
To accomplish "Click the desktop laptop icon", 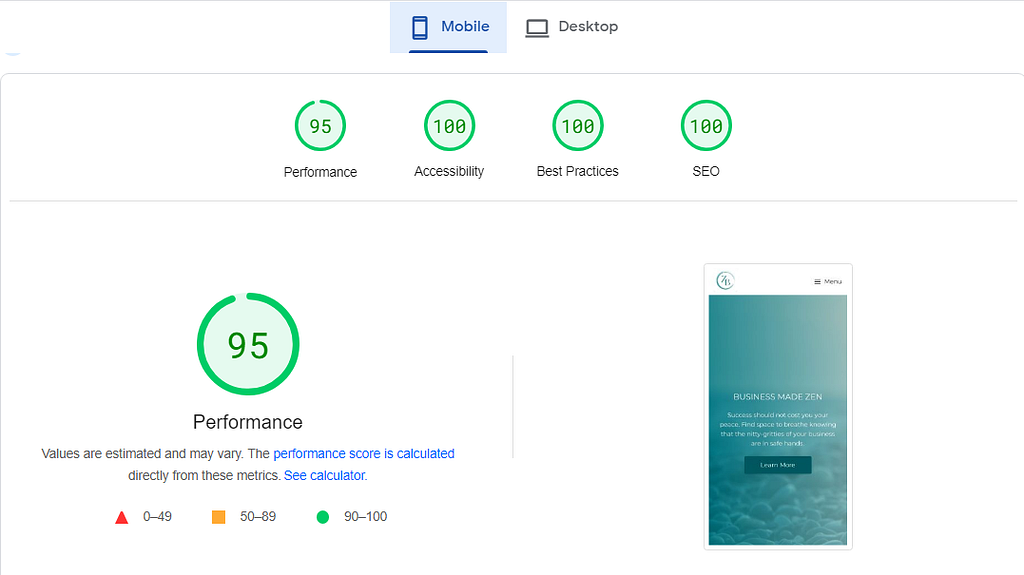I will coord(537,28).
